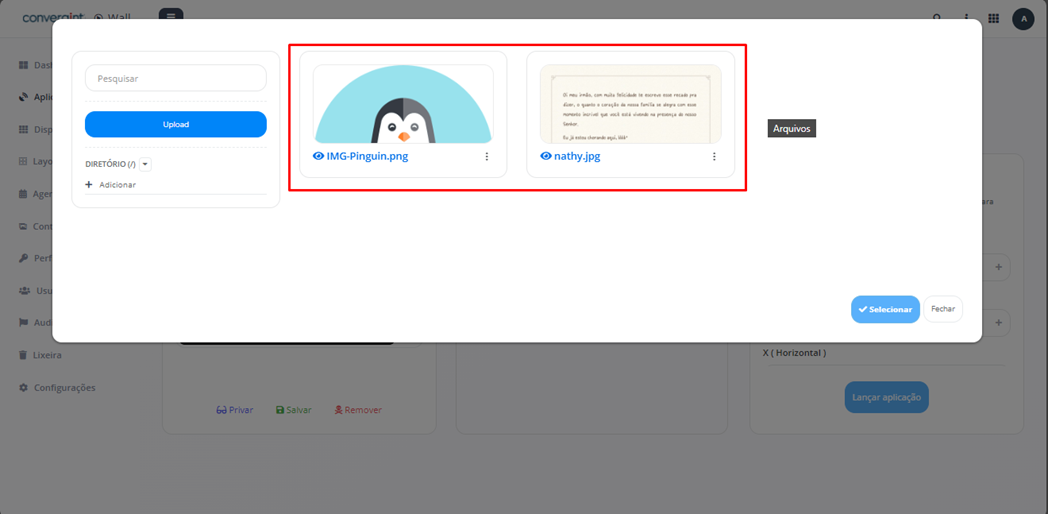
Task: Click the blue Upload button
Action: (176, 124)
